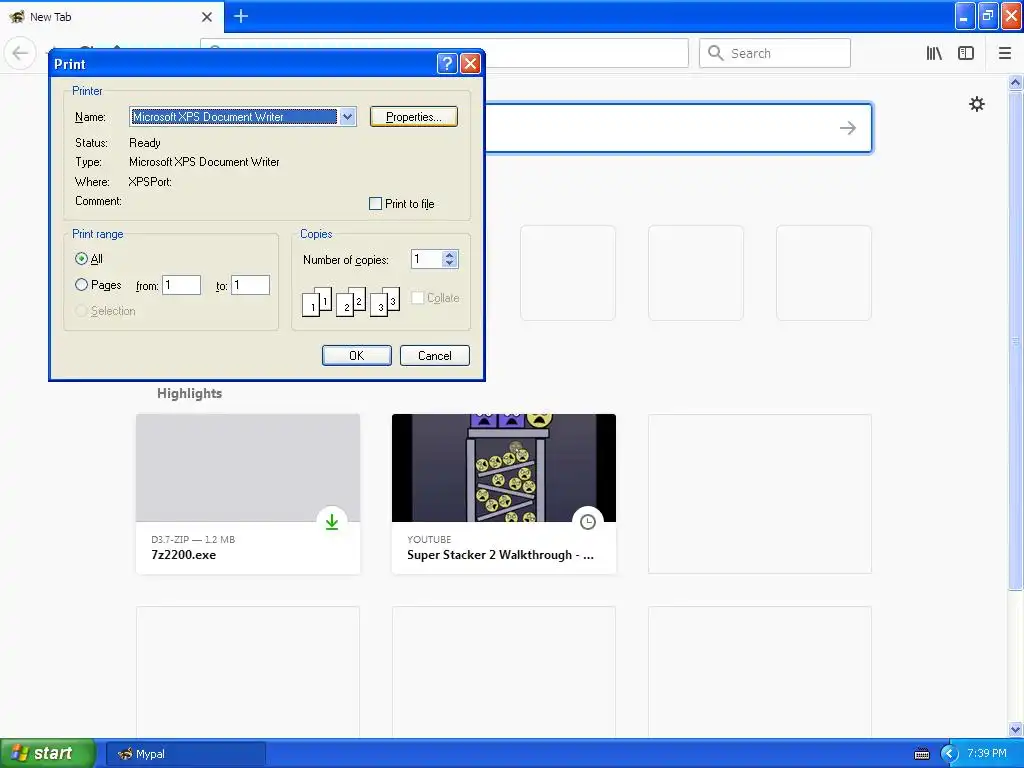Image resolution: width=1024 pixels, height=768 pixels.
Task: Click the search arrow go button on page
Action: 848,128
